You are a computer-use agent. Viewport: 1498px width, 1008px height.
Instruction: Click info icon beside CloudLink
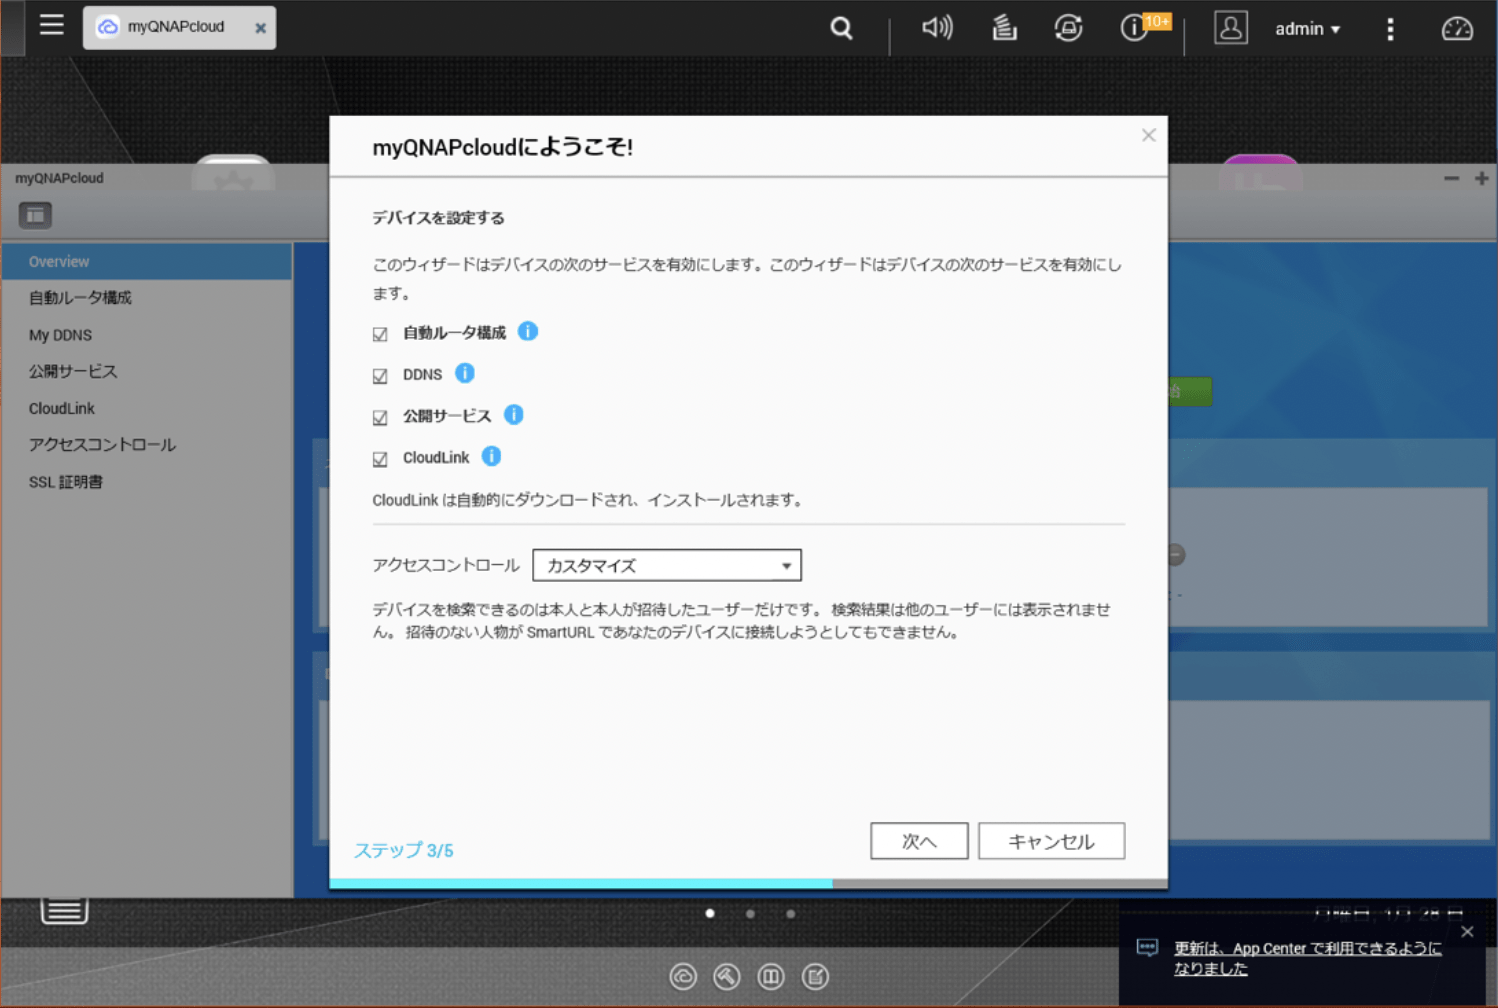[x=491, y=456]
